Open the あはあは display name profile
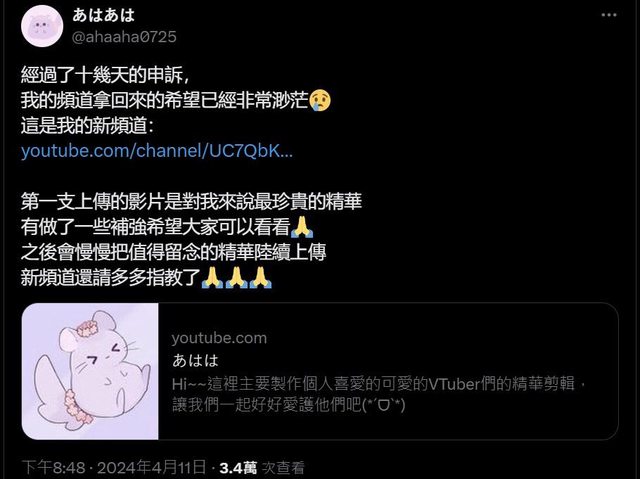 tap(104, 15)
